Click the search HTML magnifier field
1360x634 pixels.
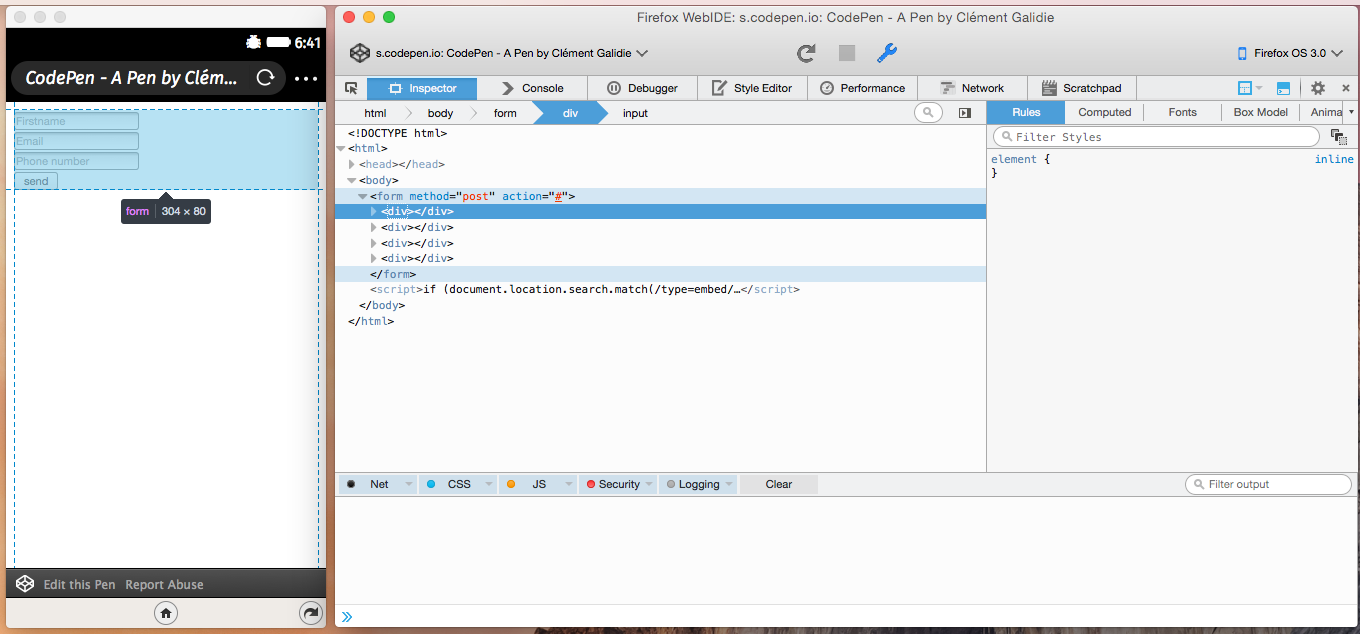coord(928,113)
